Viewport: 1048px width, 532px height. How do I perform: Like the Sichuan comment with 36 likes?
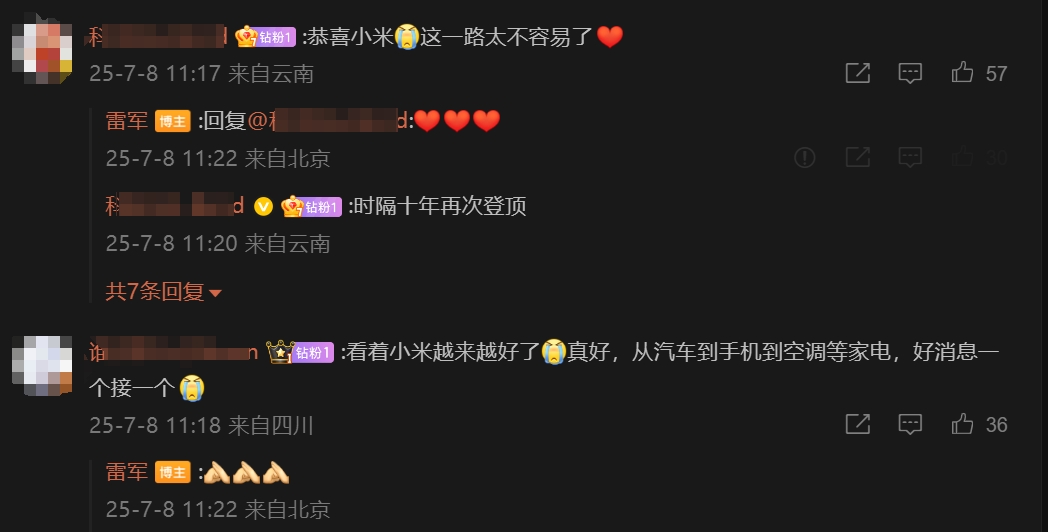coord(962,424)
